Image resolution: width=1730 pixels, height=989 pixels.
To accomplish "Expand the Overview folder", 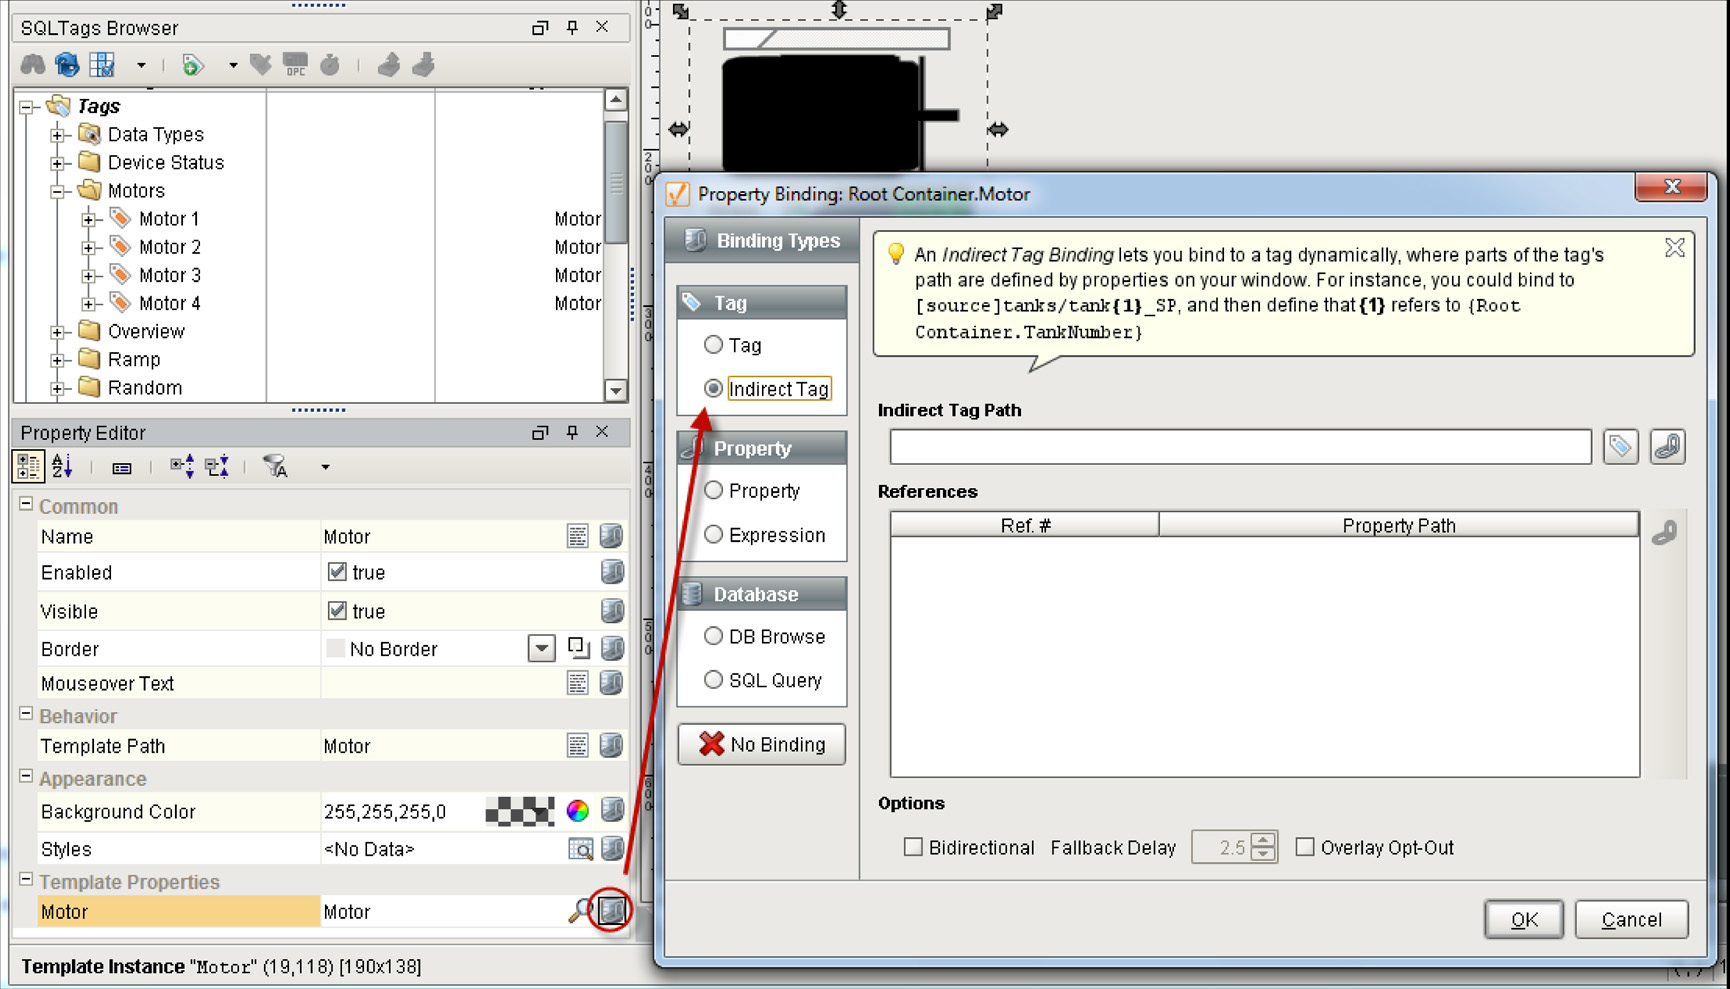I will (57, 331).
